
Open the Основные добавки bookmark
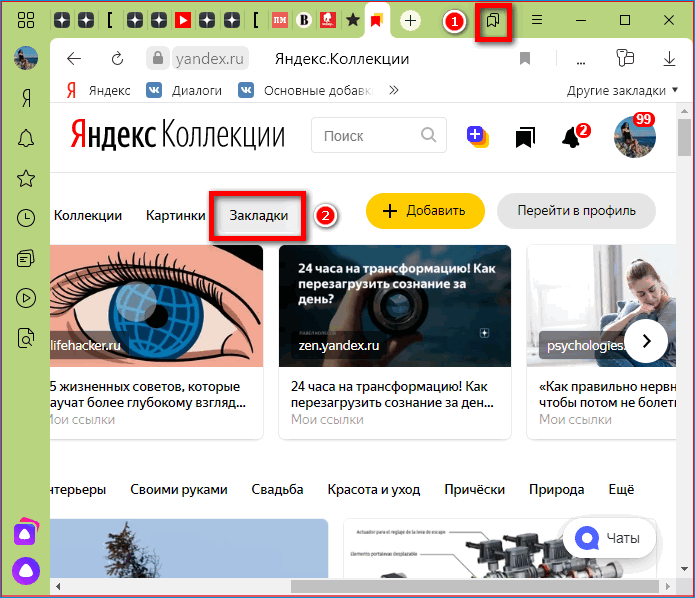click(x=306, y=90)
